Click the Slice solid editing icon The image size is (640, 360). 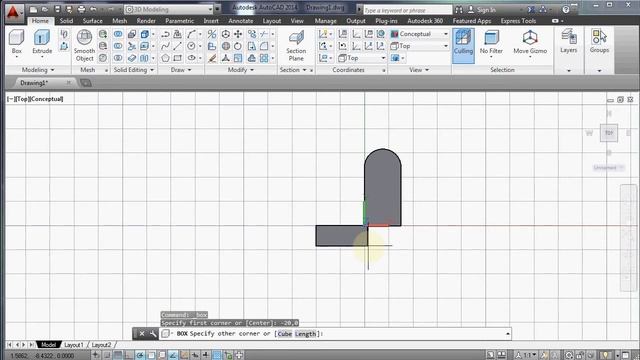click(131, 46)
